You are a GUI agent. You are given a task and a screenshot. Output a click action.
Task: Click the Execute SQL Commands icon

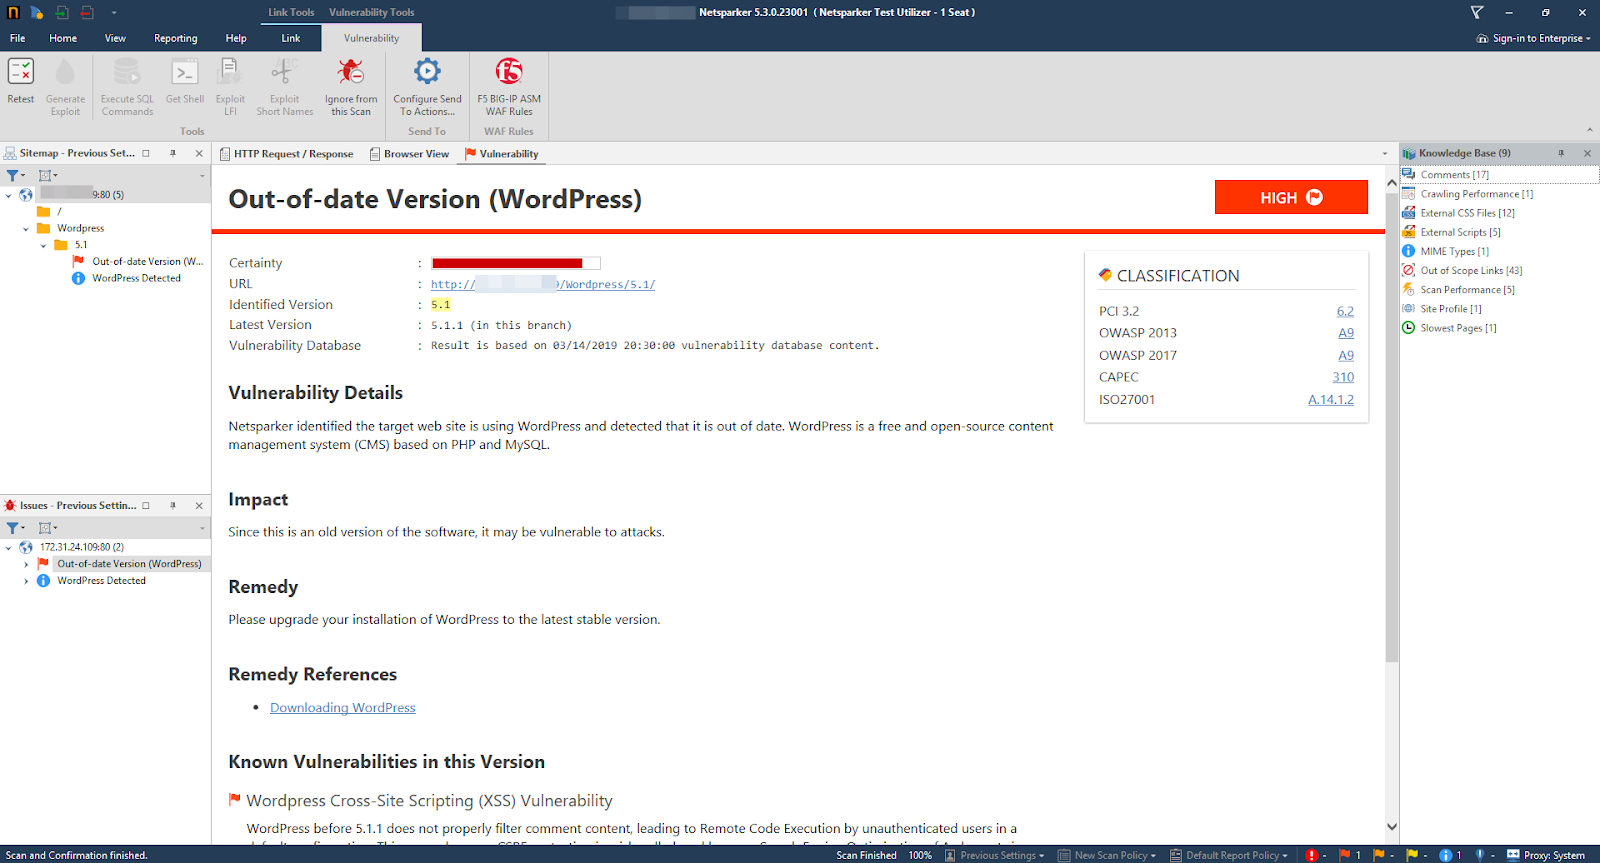click(x=127, y=72)
